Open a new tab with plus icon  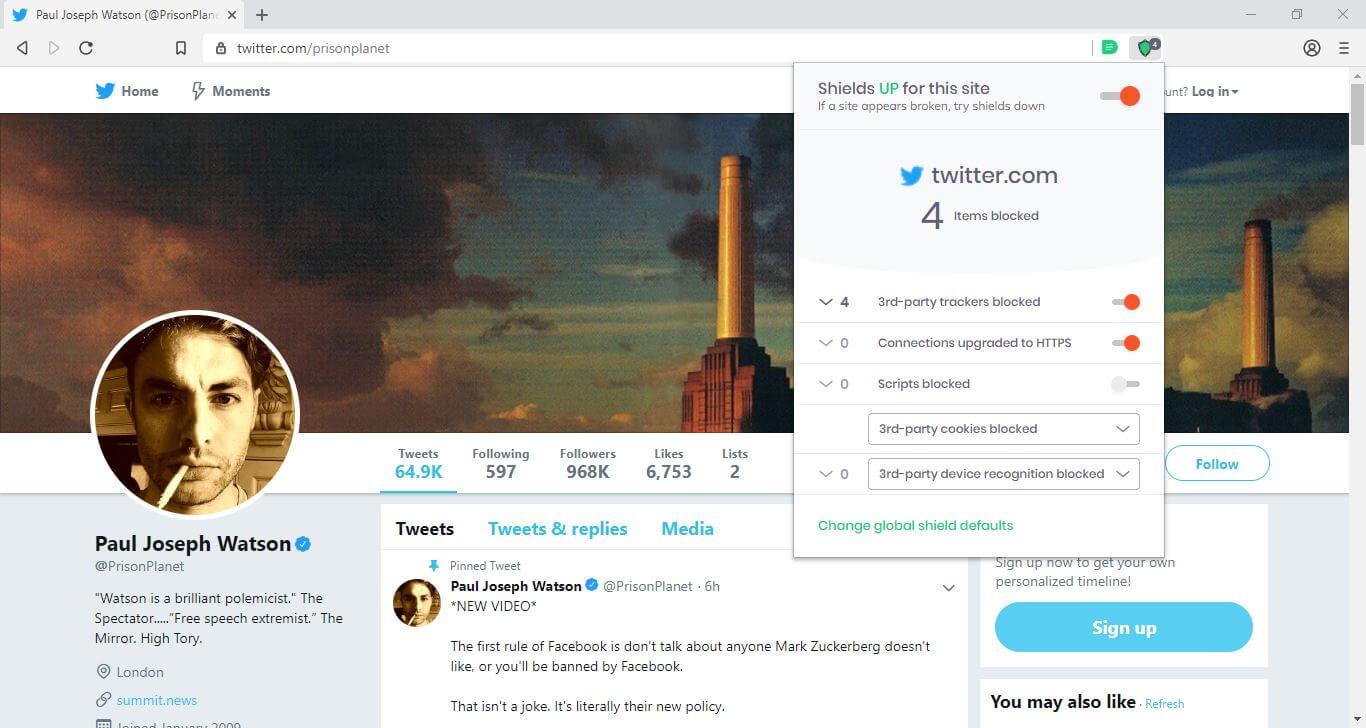click(262, 15)
